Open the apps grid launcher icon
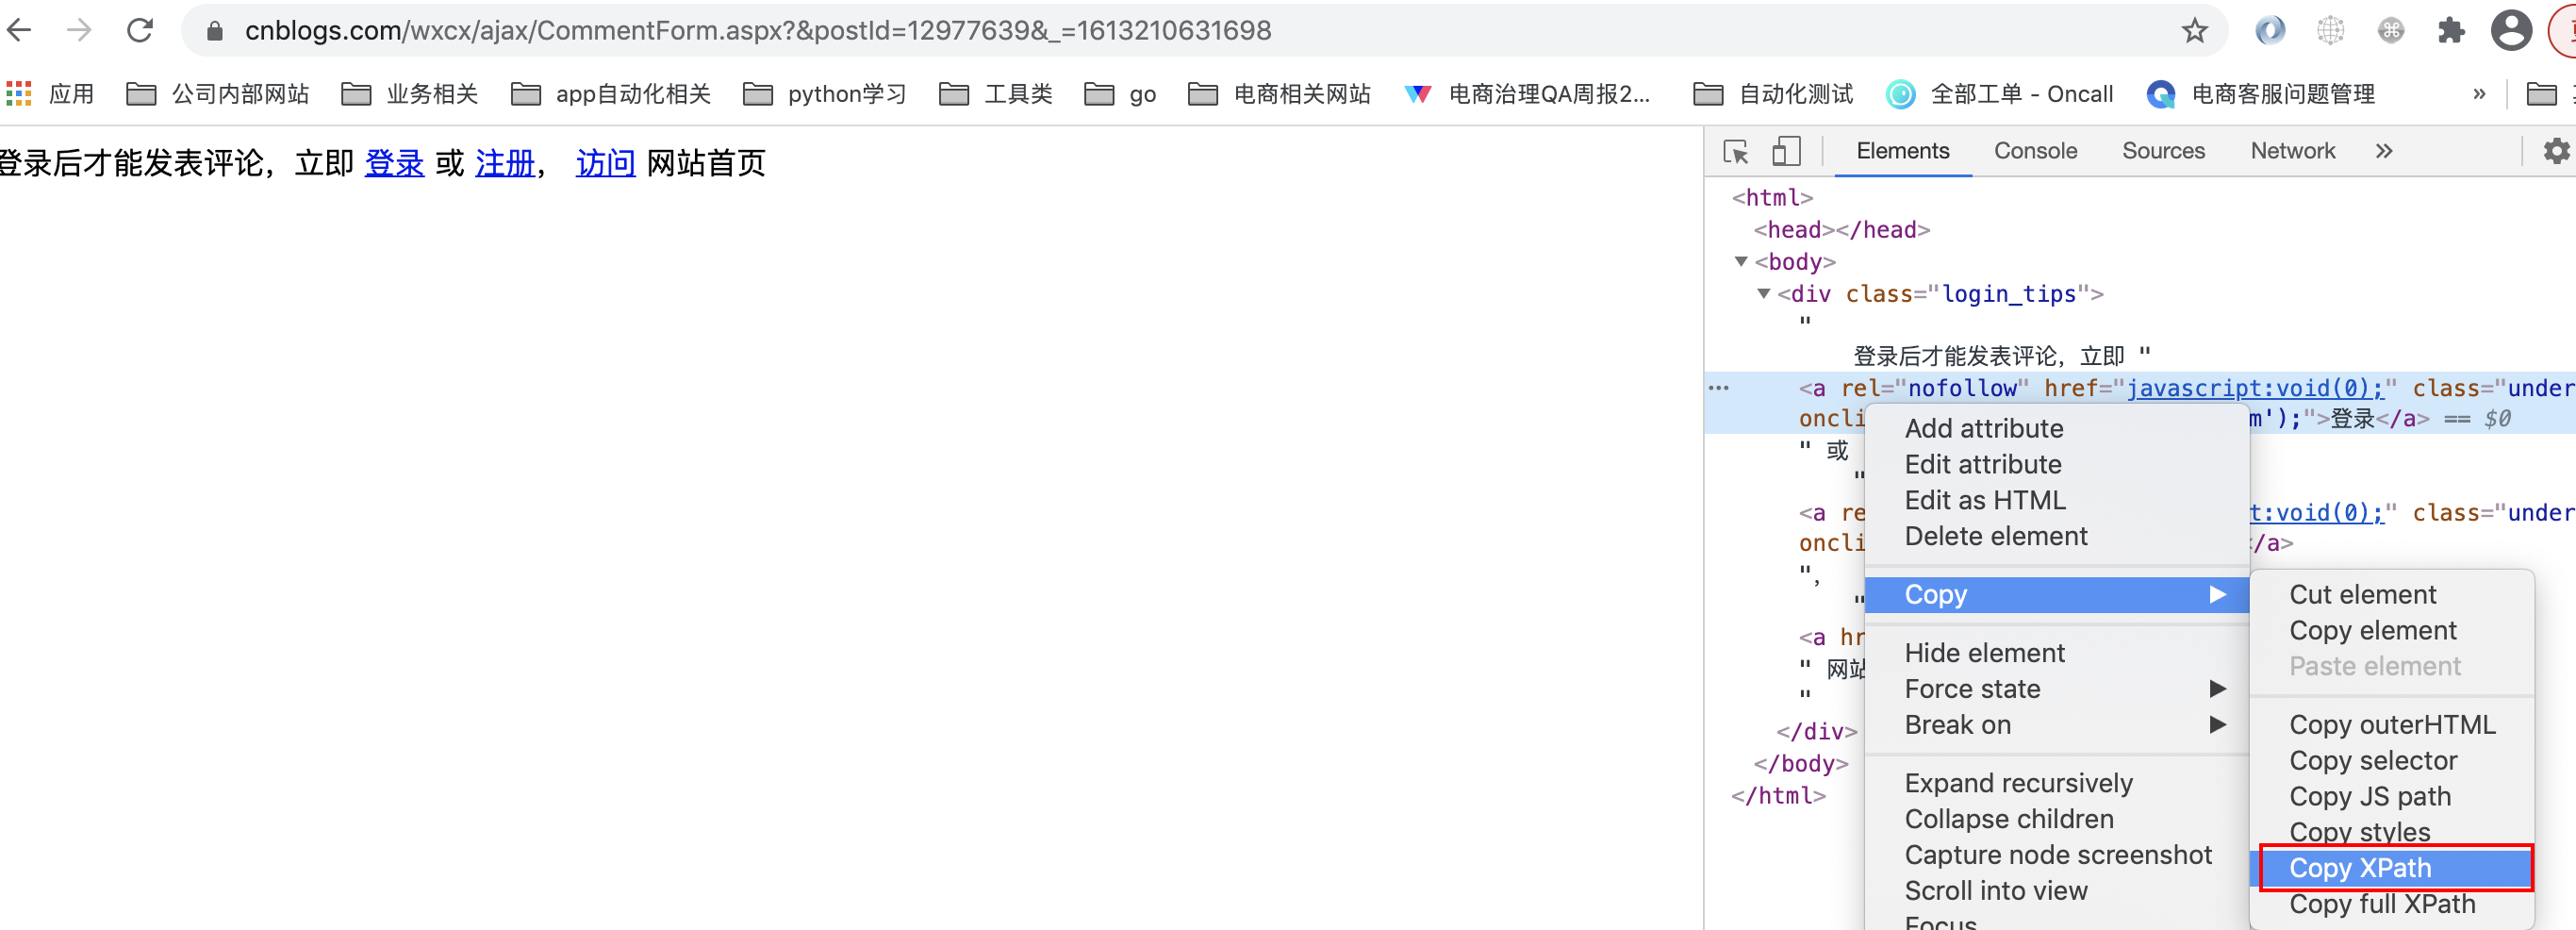Screen dimensions: 2576x930 tap(18, 93)
